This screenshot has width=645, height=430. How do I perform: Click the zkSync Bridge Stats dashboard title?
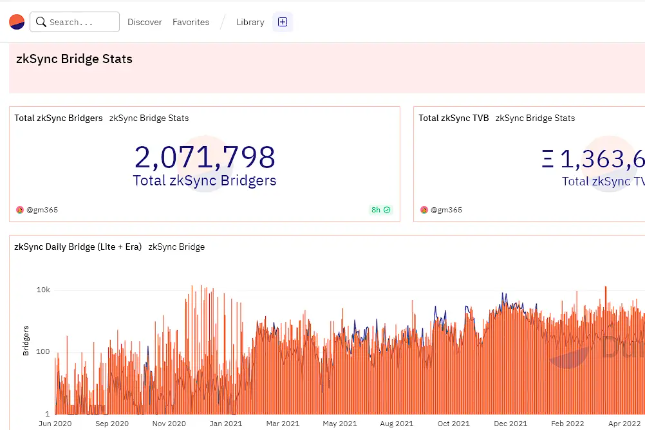pos(74,59)
